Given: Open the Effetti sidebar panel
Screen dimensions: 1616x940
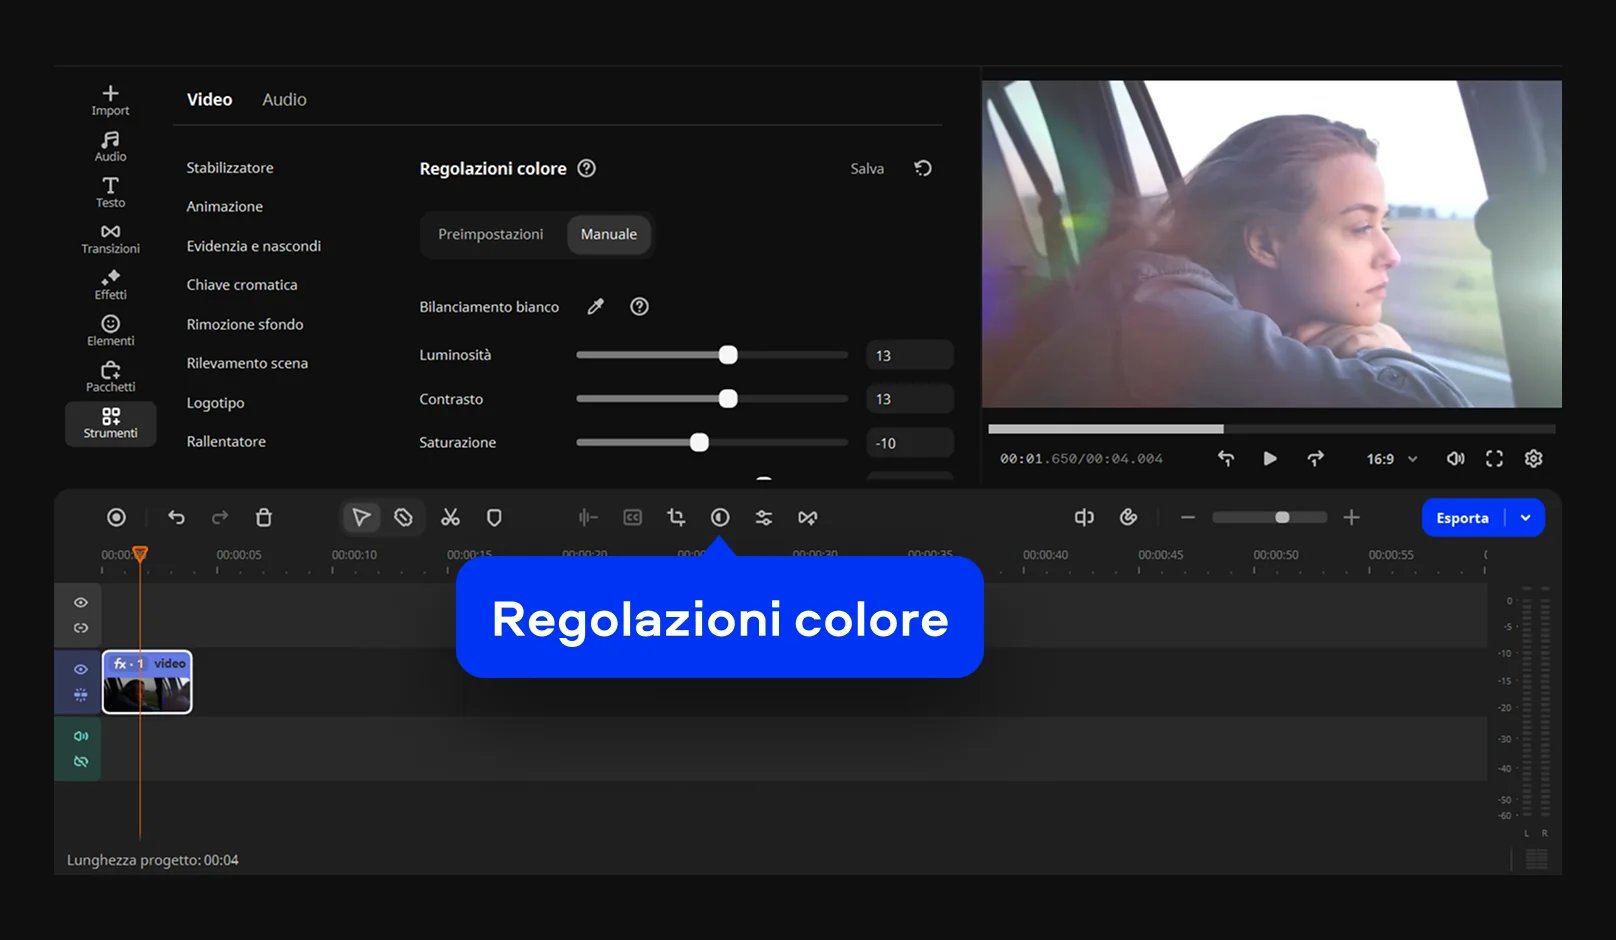Looking at the screenshot, I should point(110,284).
